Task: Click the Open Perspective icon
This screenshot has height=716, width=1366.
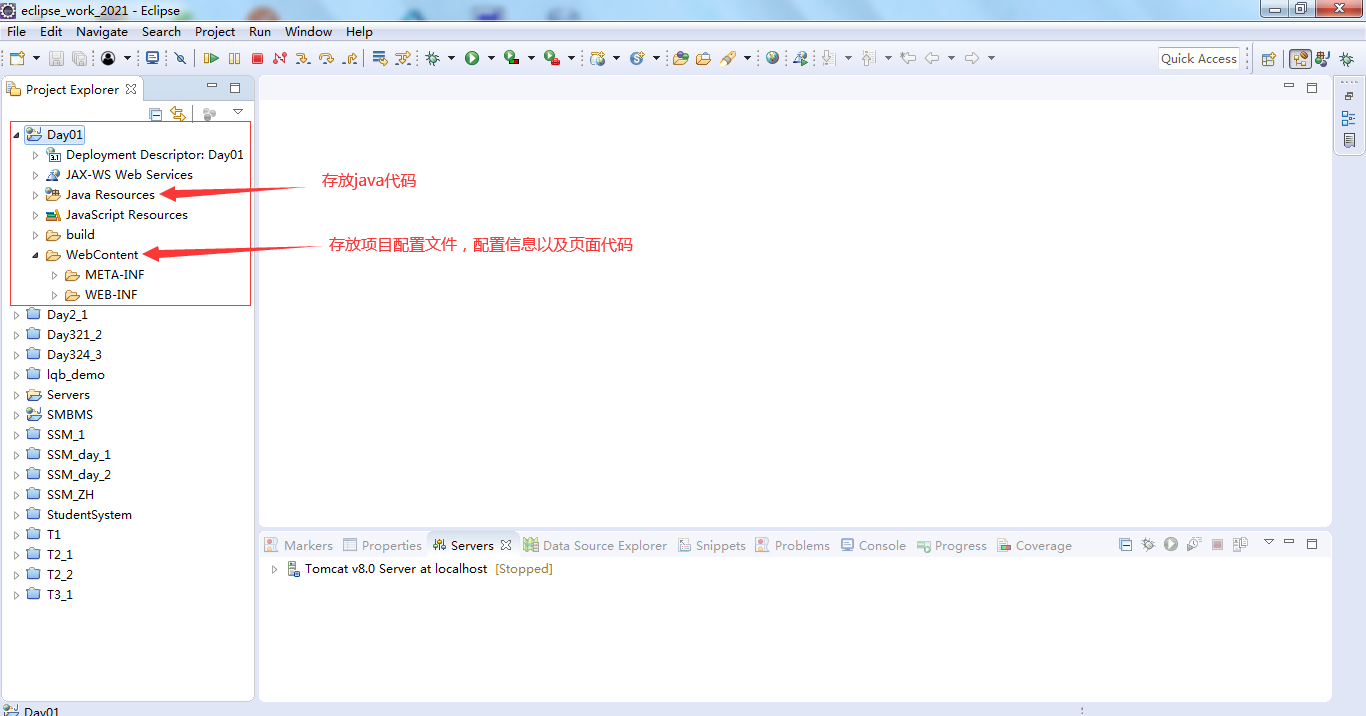Action: click(x=1268, y=59)
